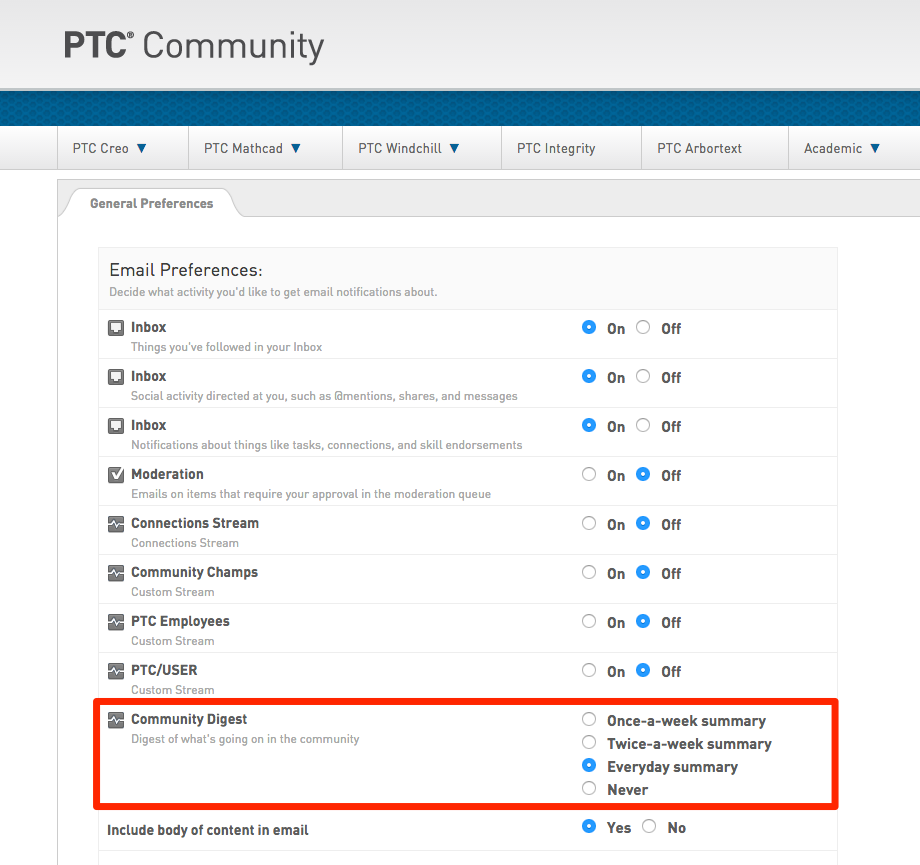920x865 pixels.
Task: Click the inbox icon beside 'Notifications about things like tasks'
Action: pyautogui.click(x=116, y=425)
